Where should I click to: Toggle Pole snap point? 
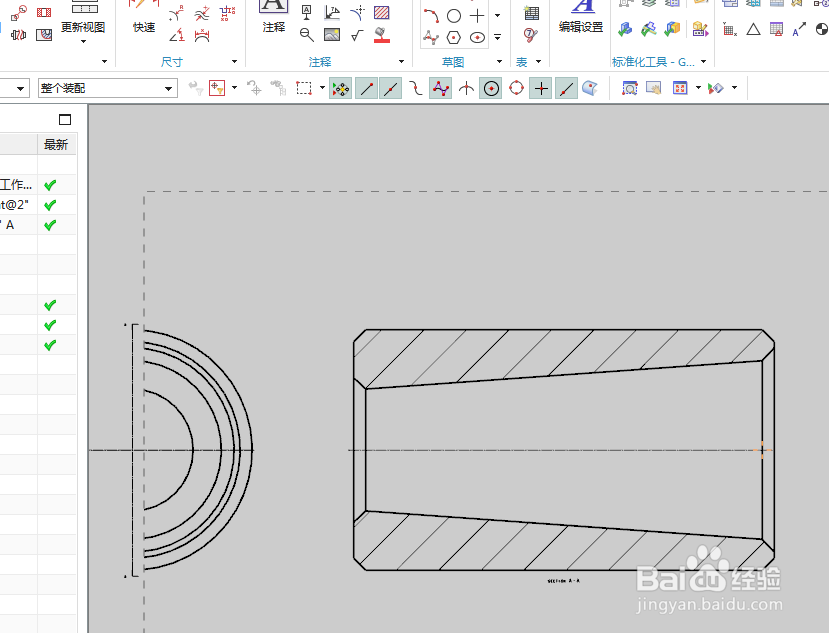[440, 88]
